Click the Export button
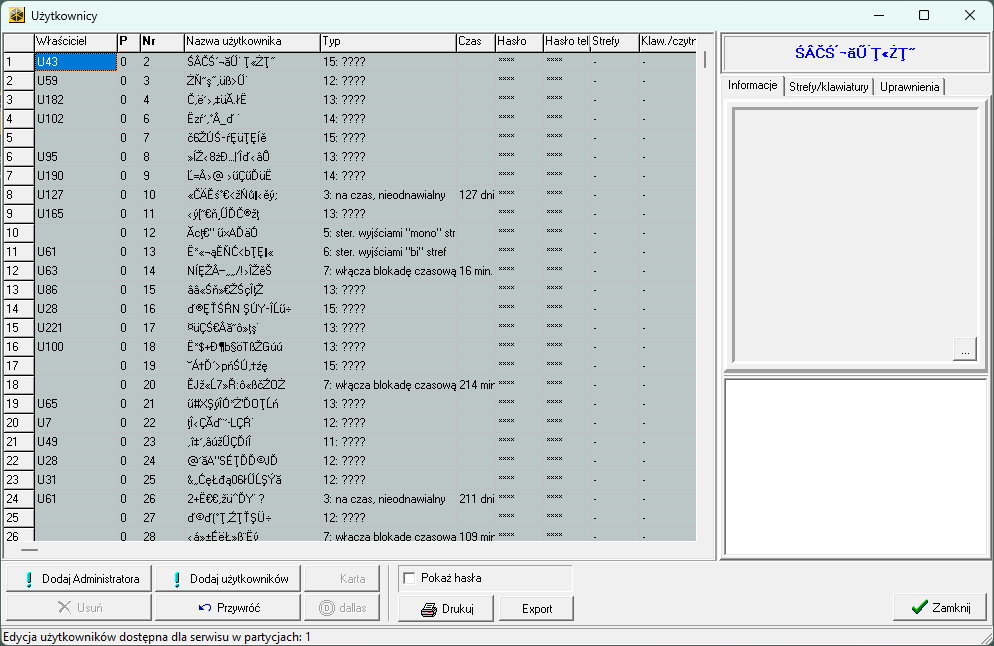Image resolution: width=994 pixels, height=646 pixels. click(x=537, y=608)
